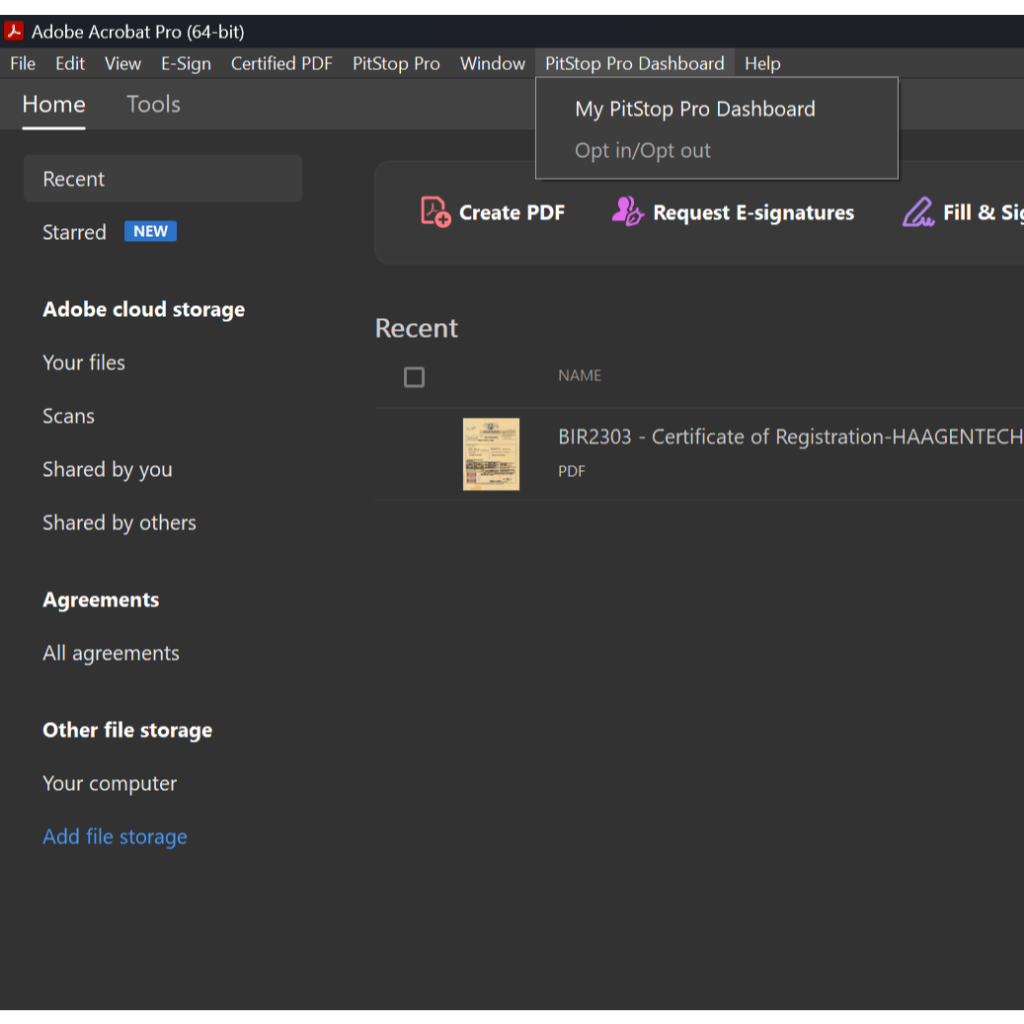Sort the list by NAME column header
The image size is (1024, 1024).
[580, 376]
